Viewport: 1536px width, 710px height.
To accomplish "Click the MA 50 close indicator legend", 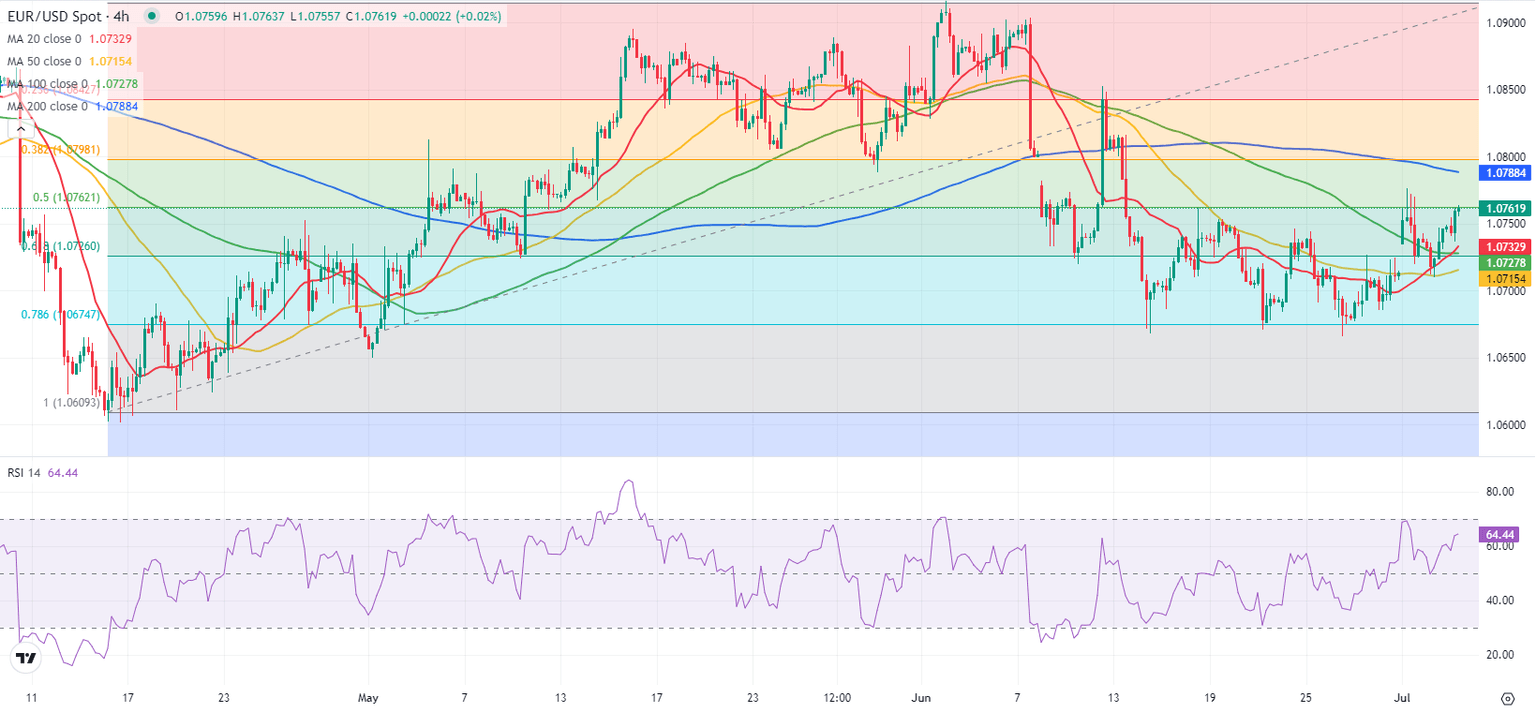I will click(69, 61).
